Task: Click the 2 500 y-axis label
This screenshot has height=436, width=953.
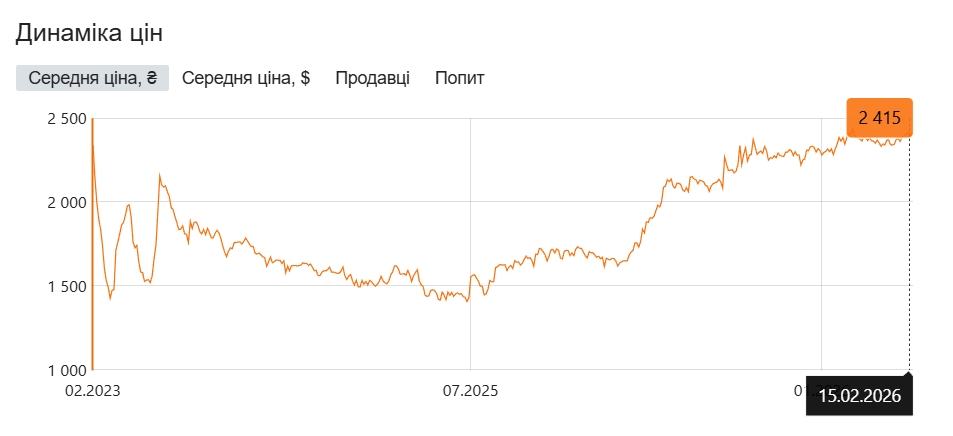Action: (x=66, y=119)
